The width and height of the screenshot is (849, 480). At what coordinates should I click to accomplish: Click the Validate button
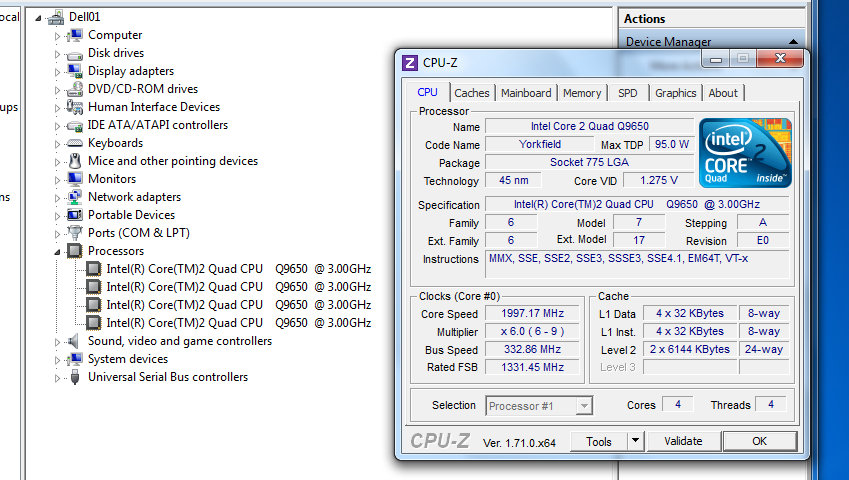683,441
